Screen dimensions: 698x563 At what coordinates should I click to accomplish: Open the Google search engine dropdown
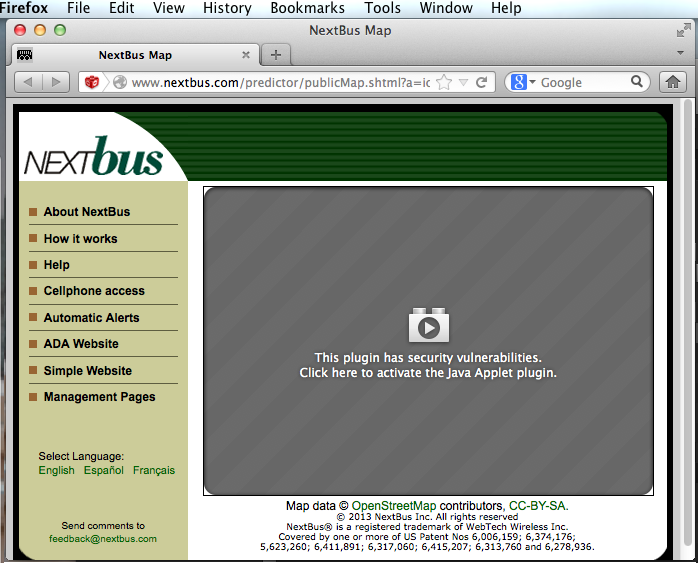click(523, 82)
